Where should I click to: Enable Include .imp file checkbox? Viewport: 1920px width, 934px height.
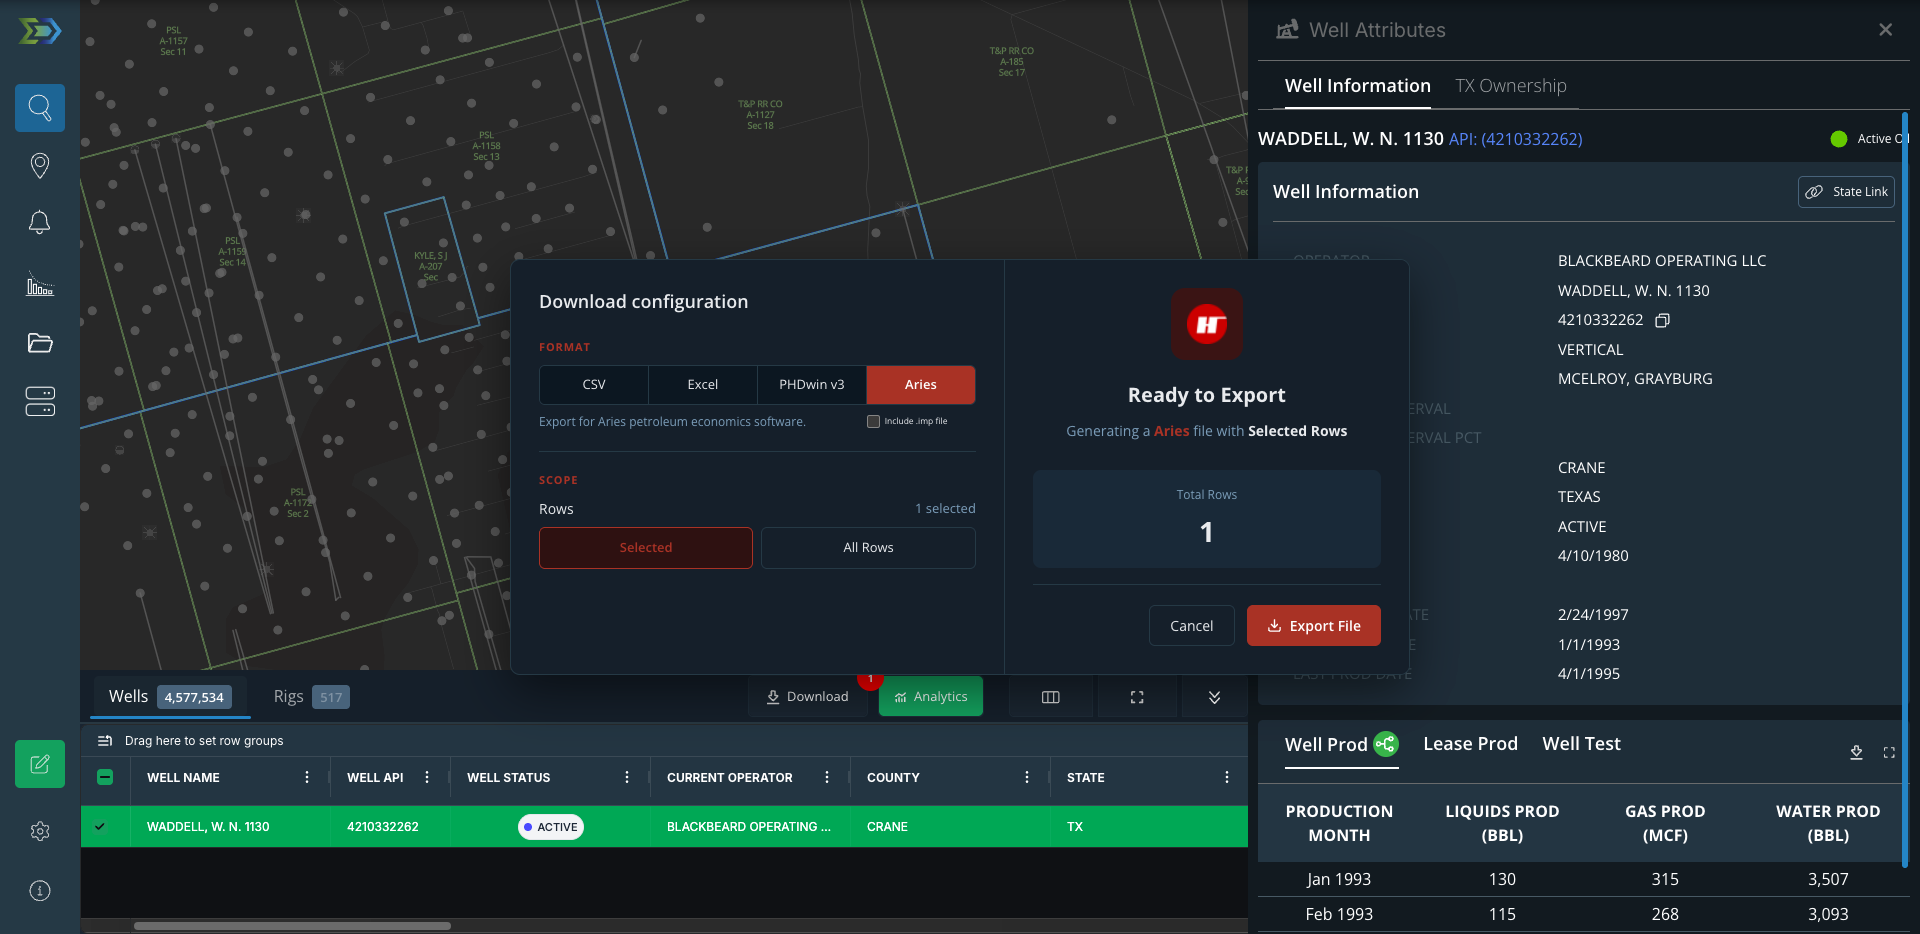pyautogui.click(x=874, y=421)
